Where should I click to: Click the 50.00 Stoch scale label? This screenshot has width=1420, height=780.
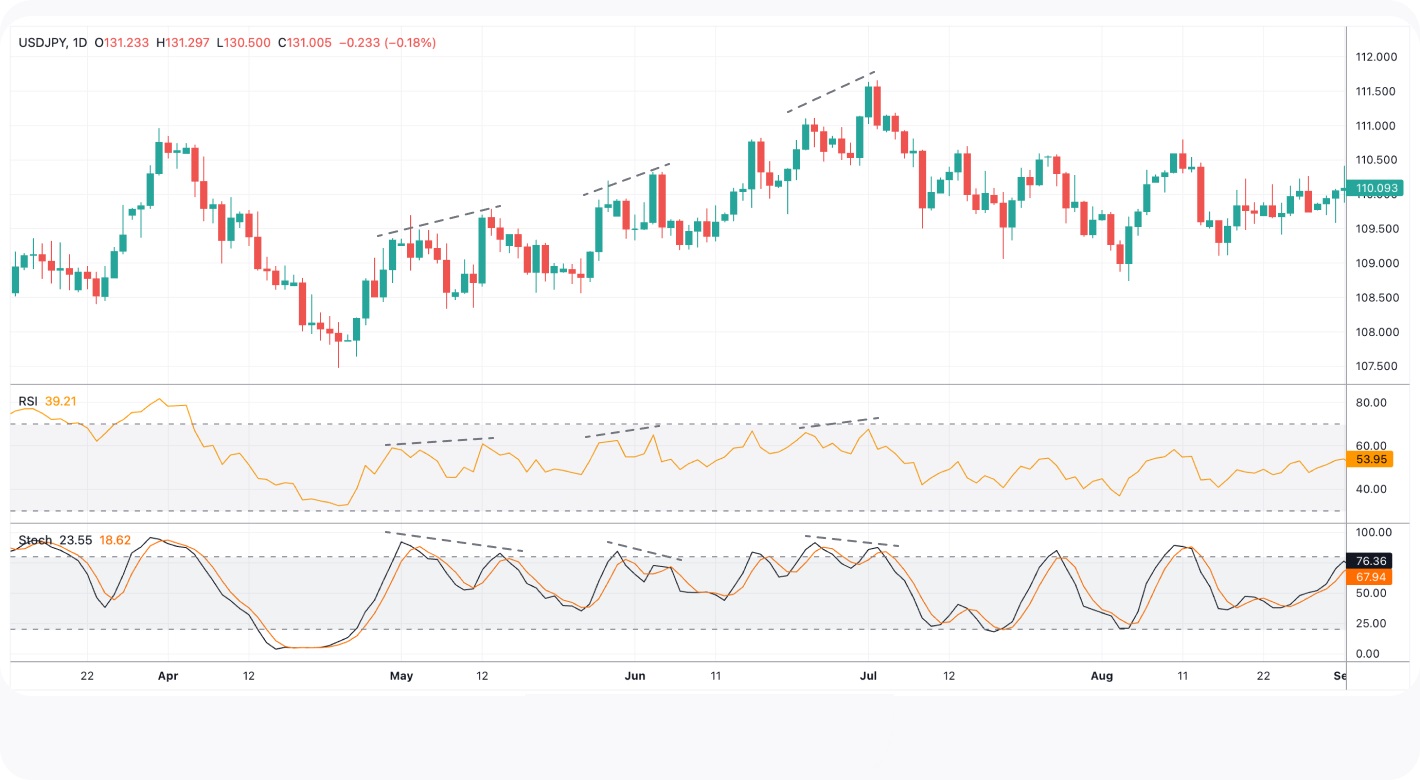(x=1371, y=593)
